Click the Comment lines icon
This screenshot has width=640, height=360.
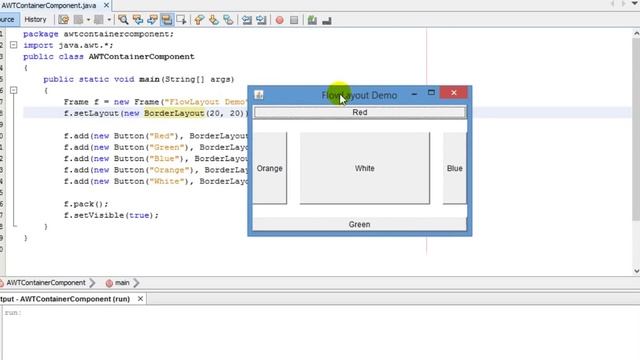tap(312, 20)
